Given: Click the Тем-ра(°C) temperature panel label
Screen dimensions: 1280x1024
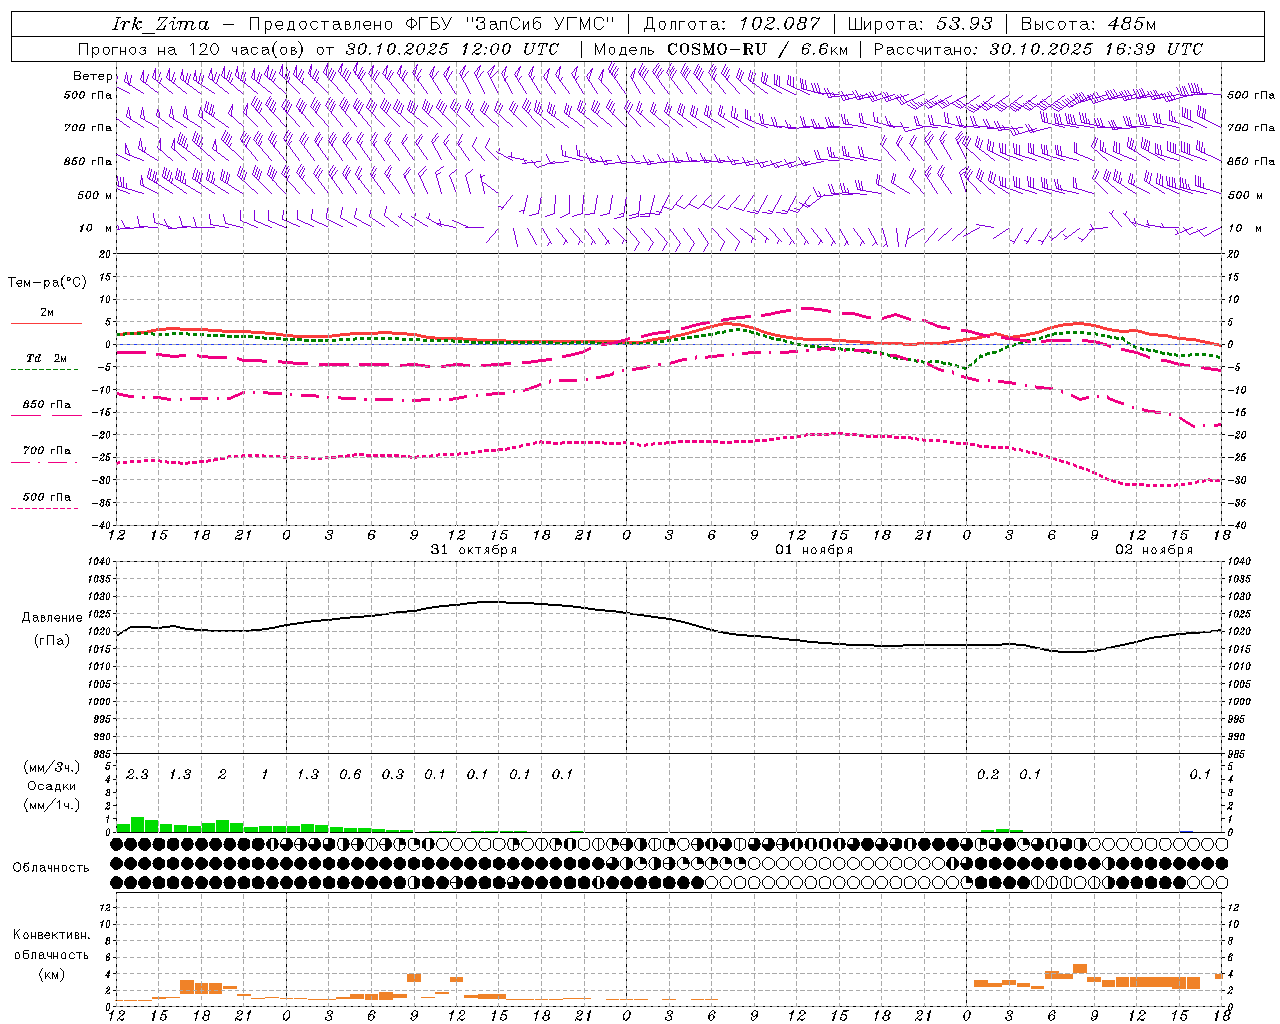Looking at the screenshot, I should [x=47, y=283].
